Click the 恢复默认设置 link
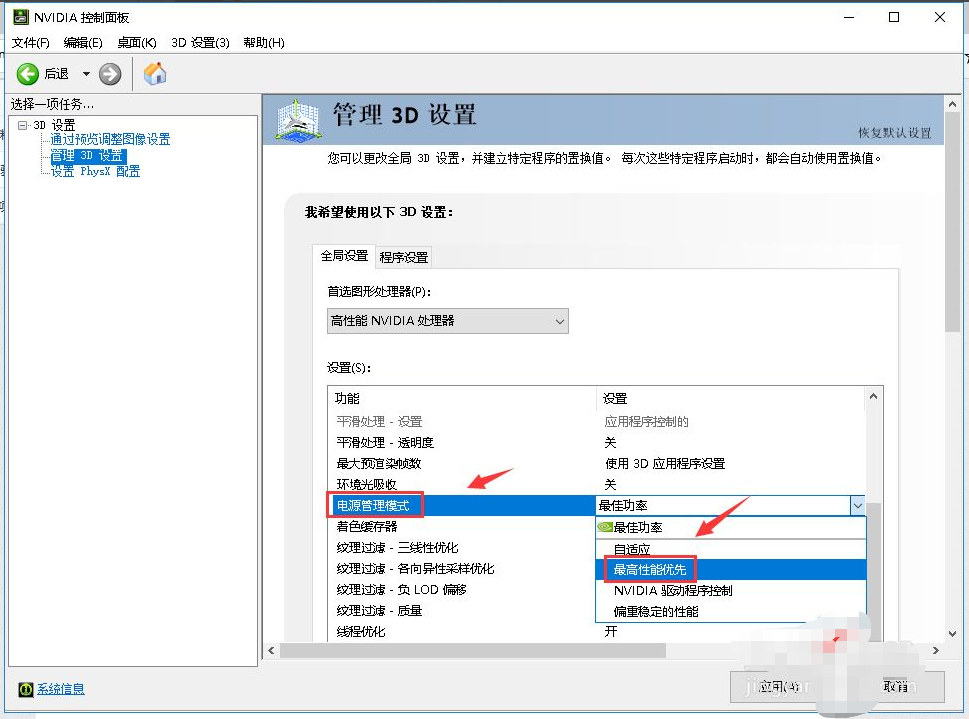 [894, 133]
